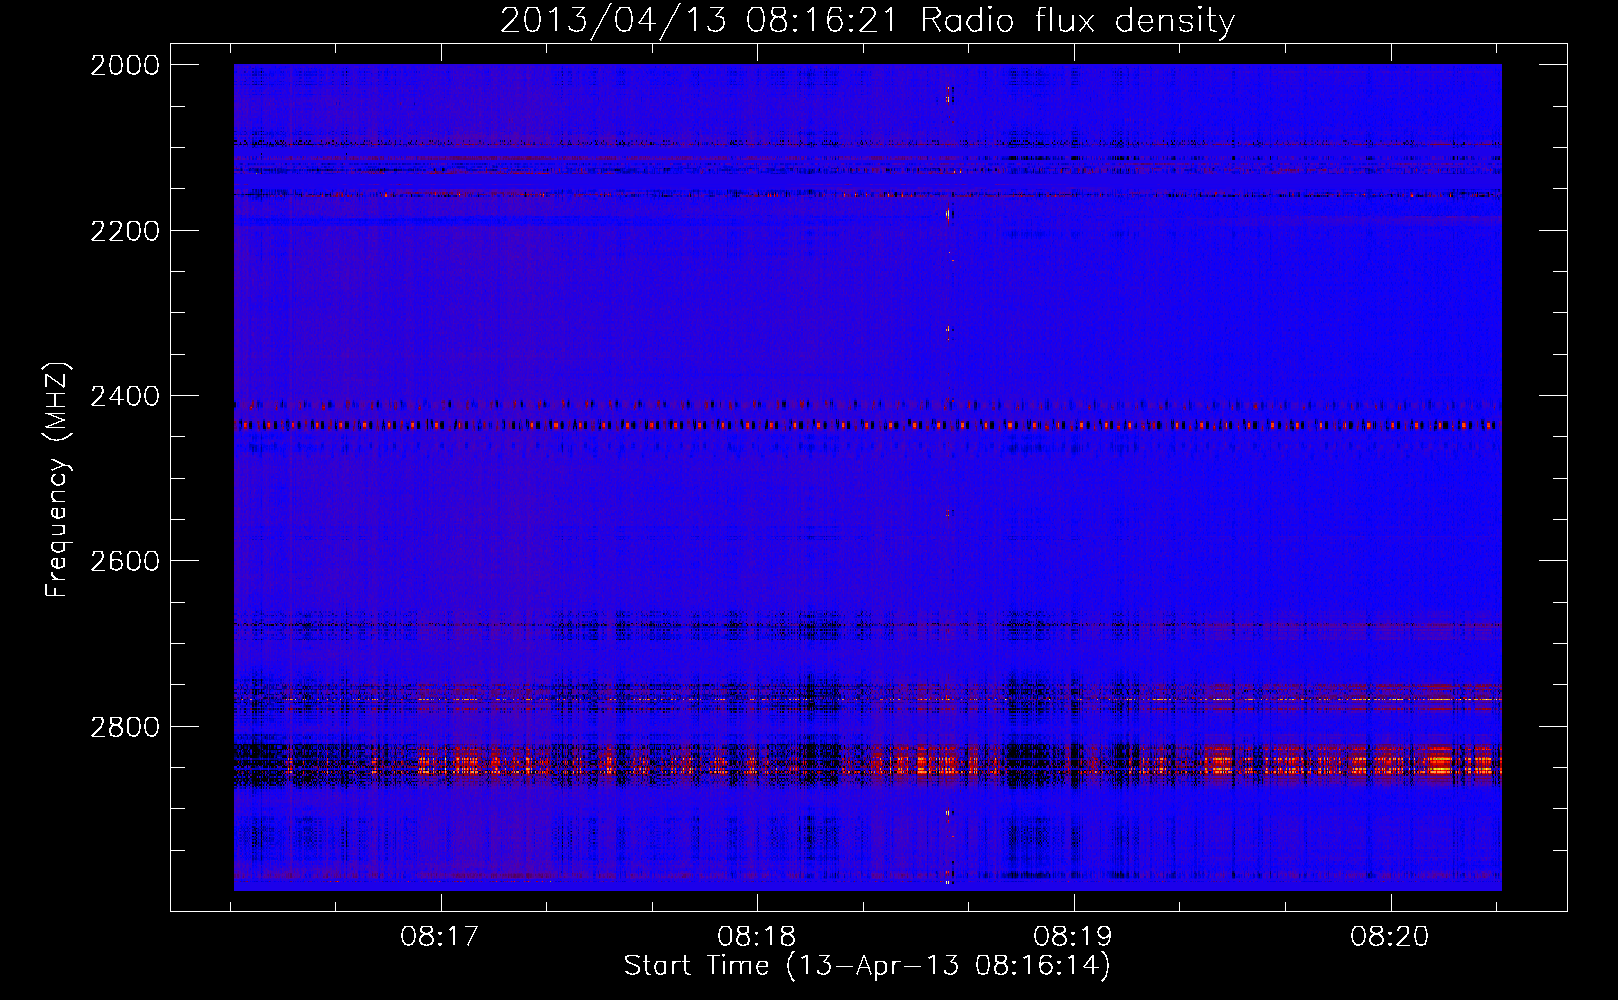The height and width of the screenshot is (1000, 1618).
Task: Click the 'Start Time (13-Apr-13 08:16:14)' label
Action: (867, 966)
